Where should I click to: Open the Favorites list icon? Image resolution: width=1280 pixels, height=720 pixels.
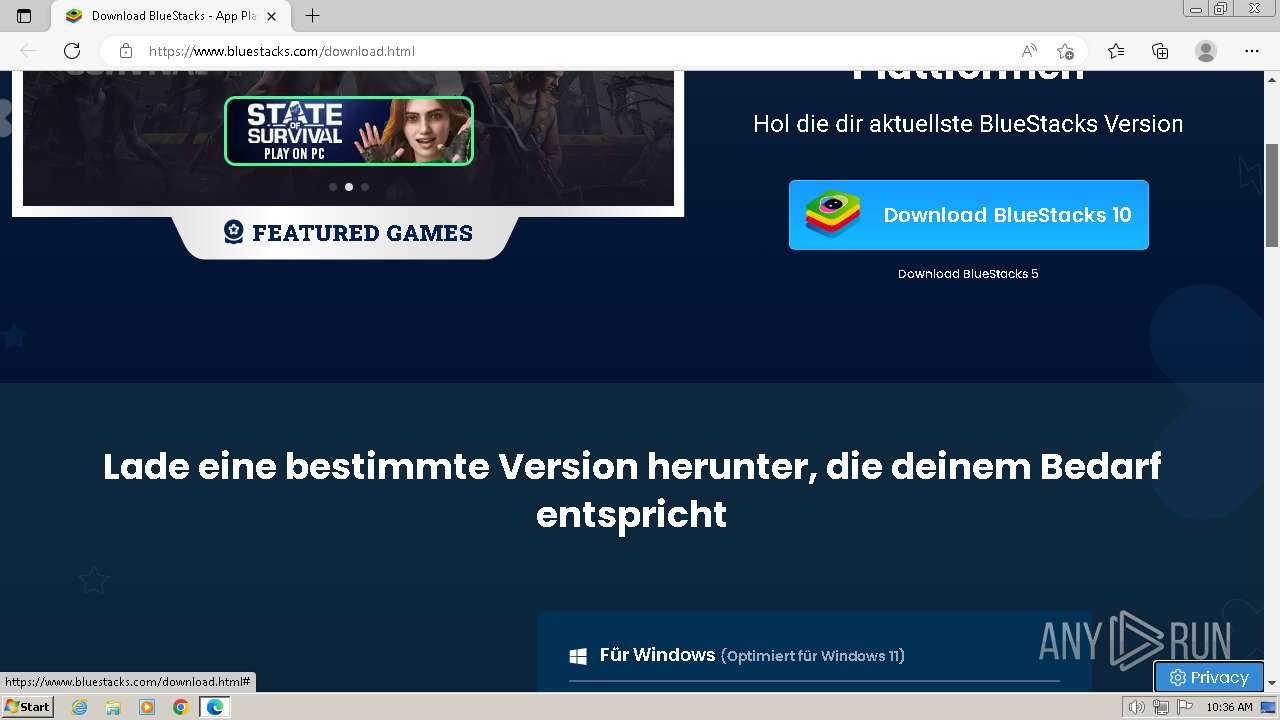1116,51
